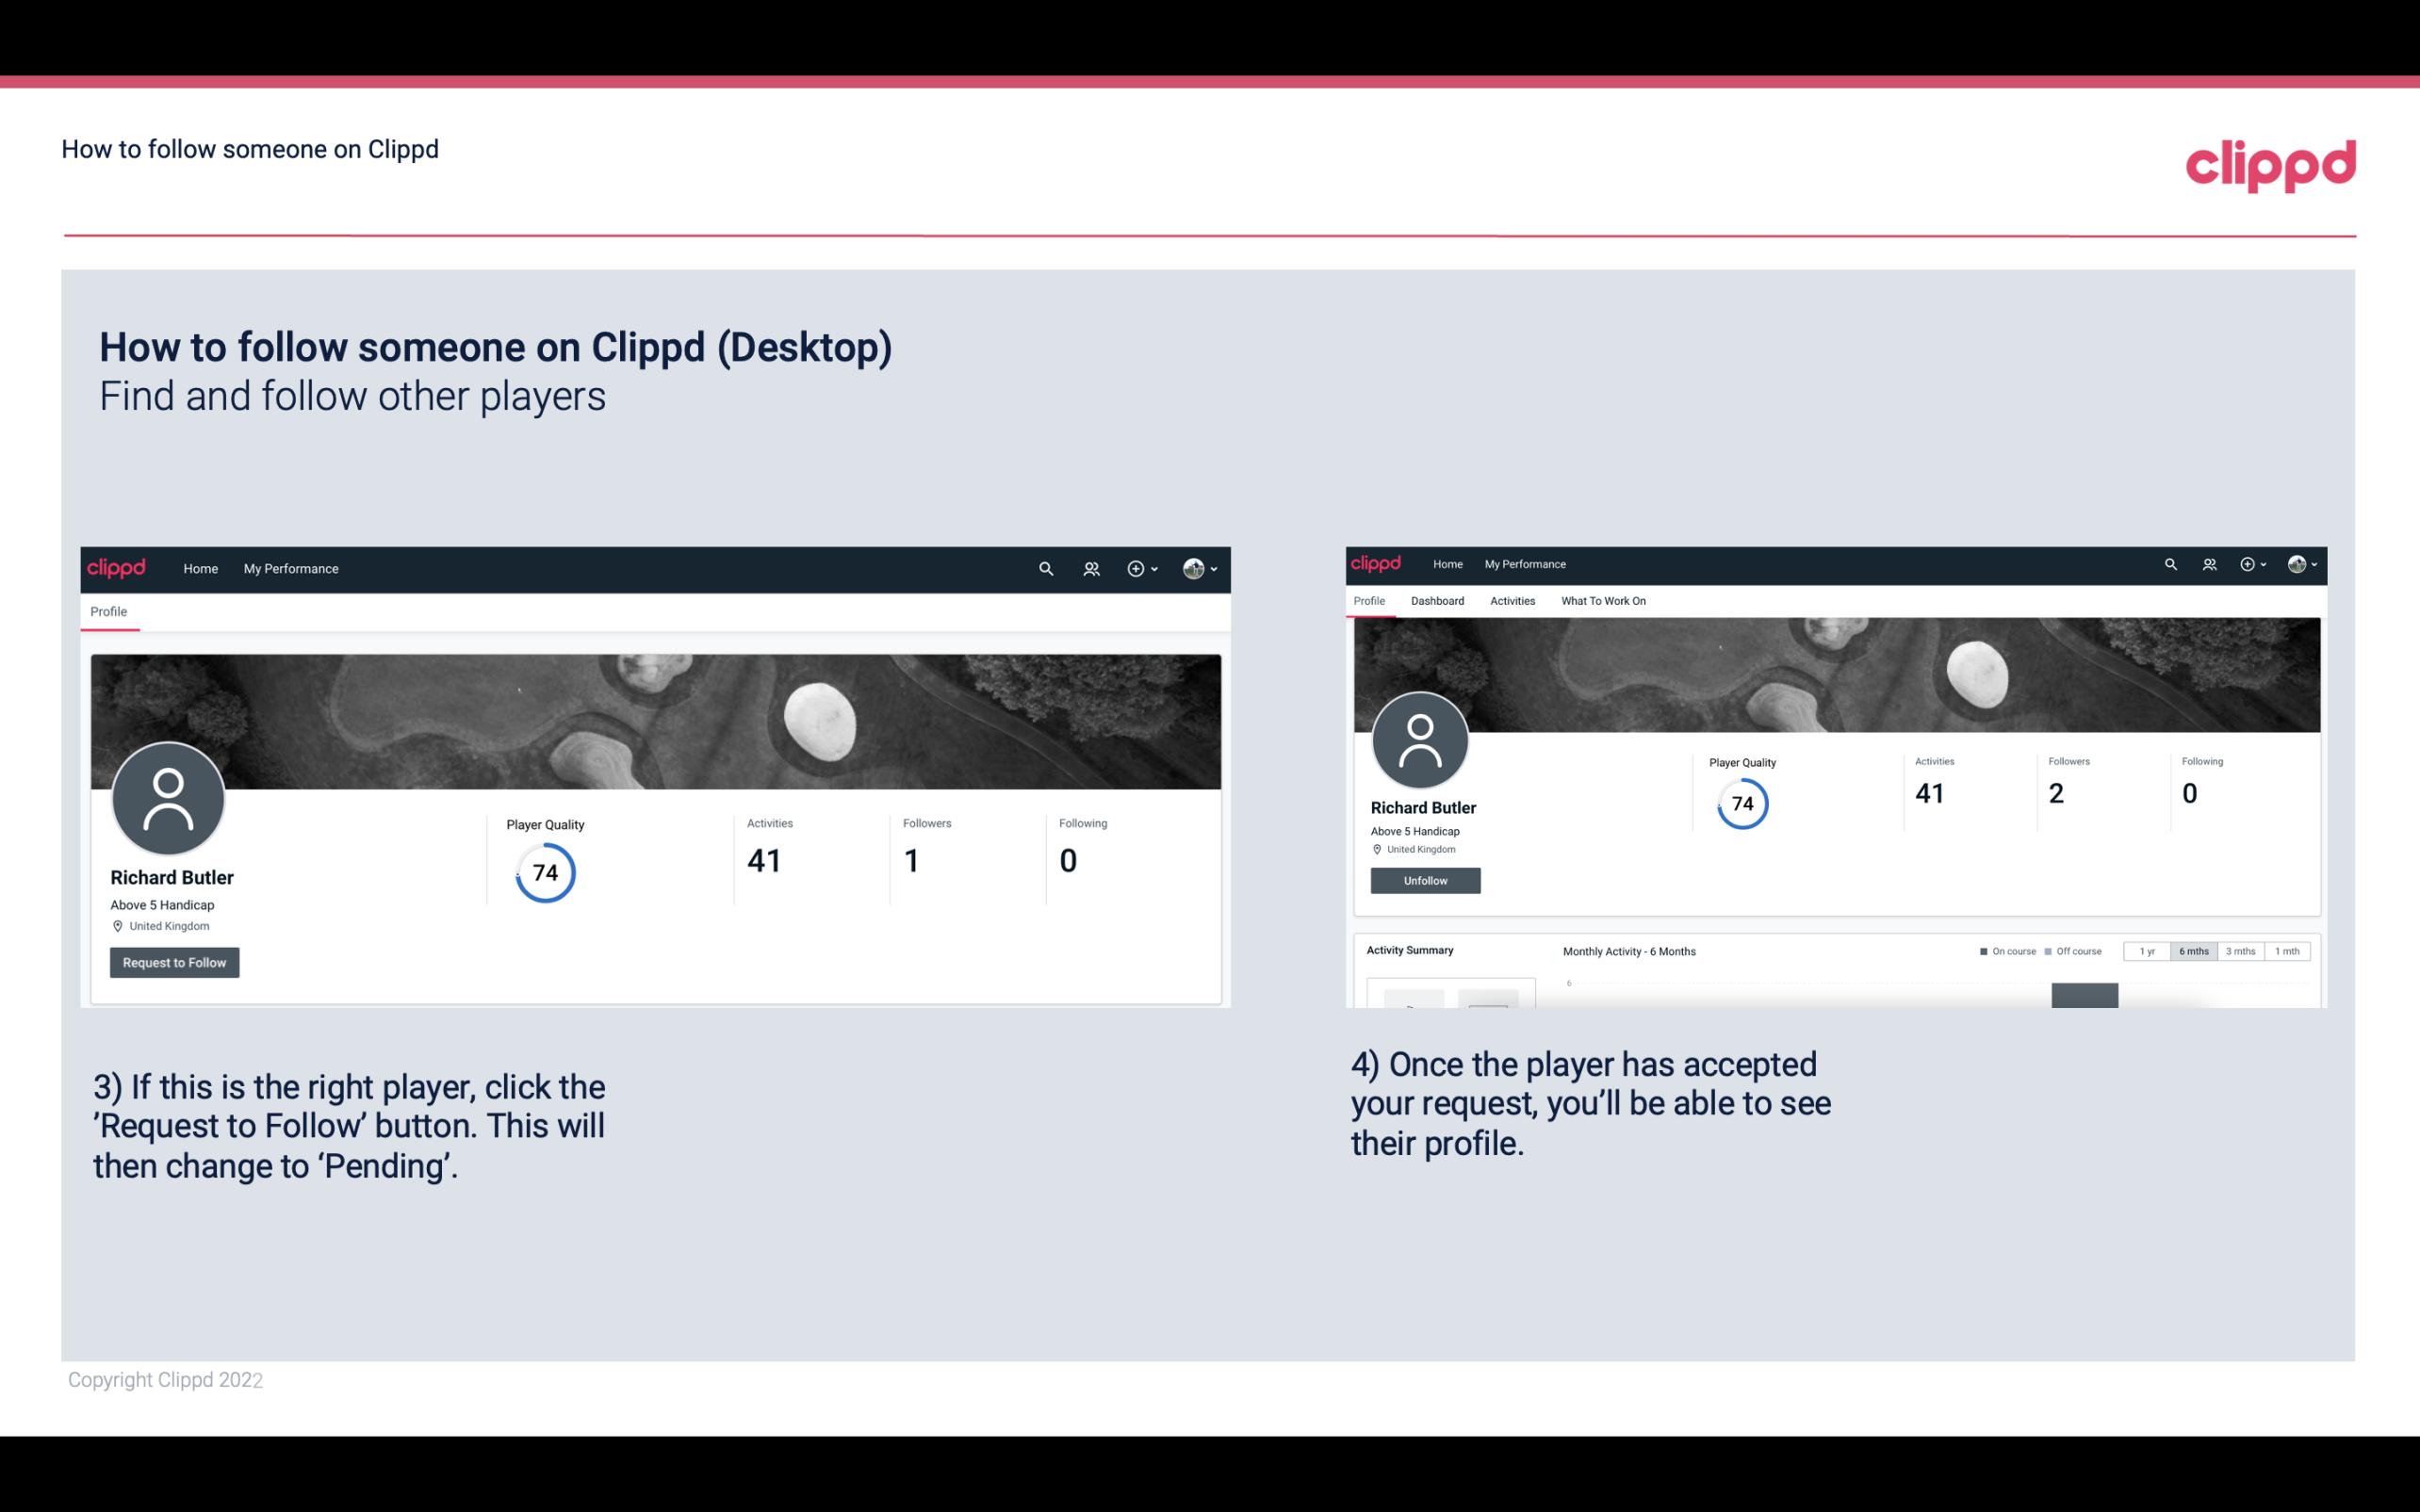Click the Activity Summary section header
The width and height of the screenshot is (2420, 1512).
pos(1406,950)
